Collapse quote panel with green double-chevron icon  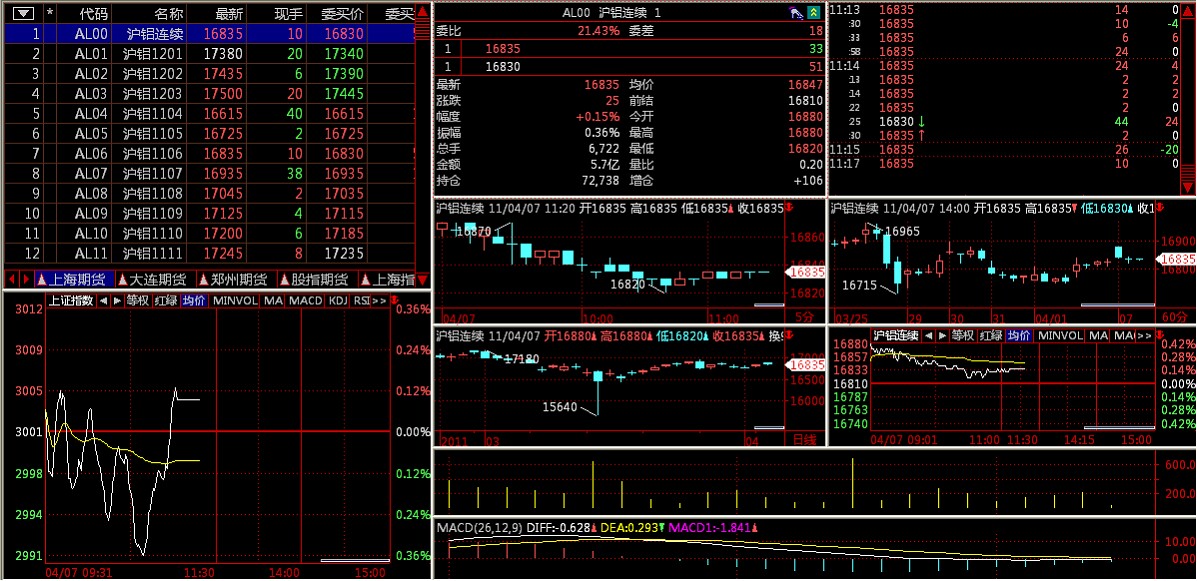click(814, 12)
